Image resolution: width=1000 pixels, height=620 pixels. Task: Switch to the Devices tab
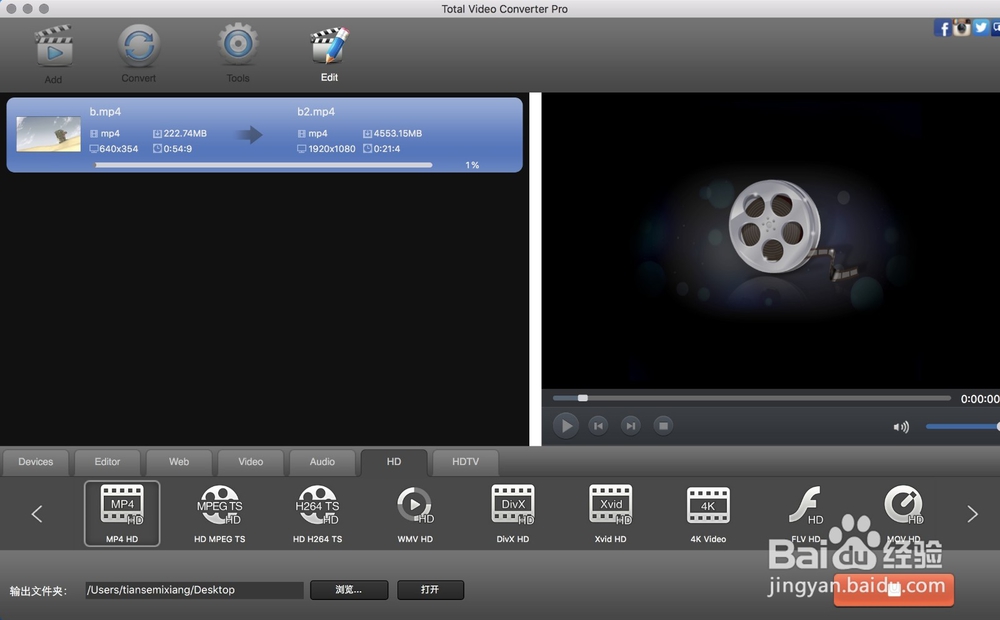coord(36,462)
